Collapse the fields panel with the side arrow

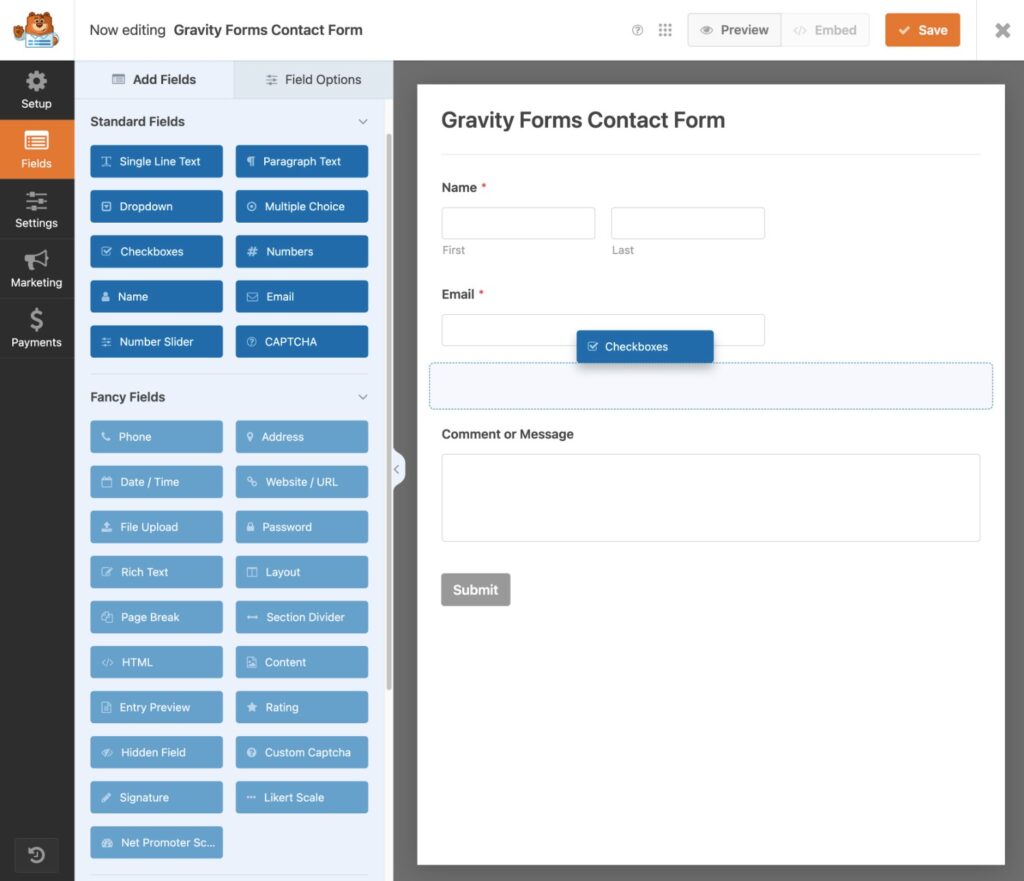point(397,468)
